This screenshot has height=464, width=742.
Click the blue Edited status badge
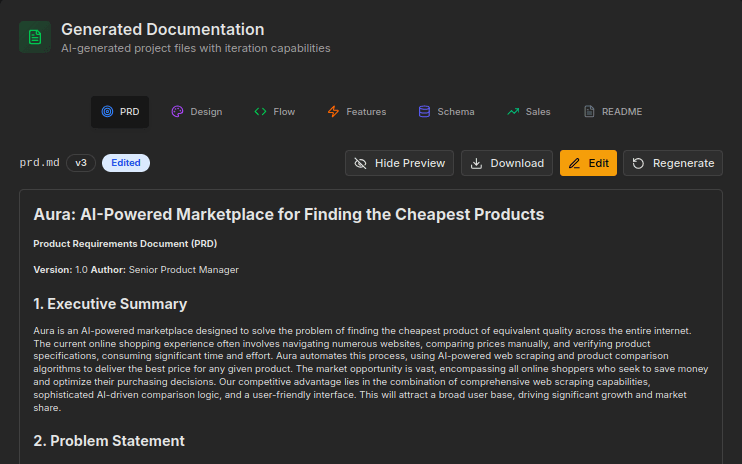pyautogui.click(x=126, y=163)
